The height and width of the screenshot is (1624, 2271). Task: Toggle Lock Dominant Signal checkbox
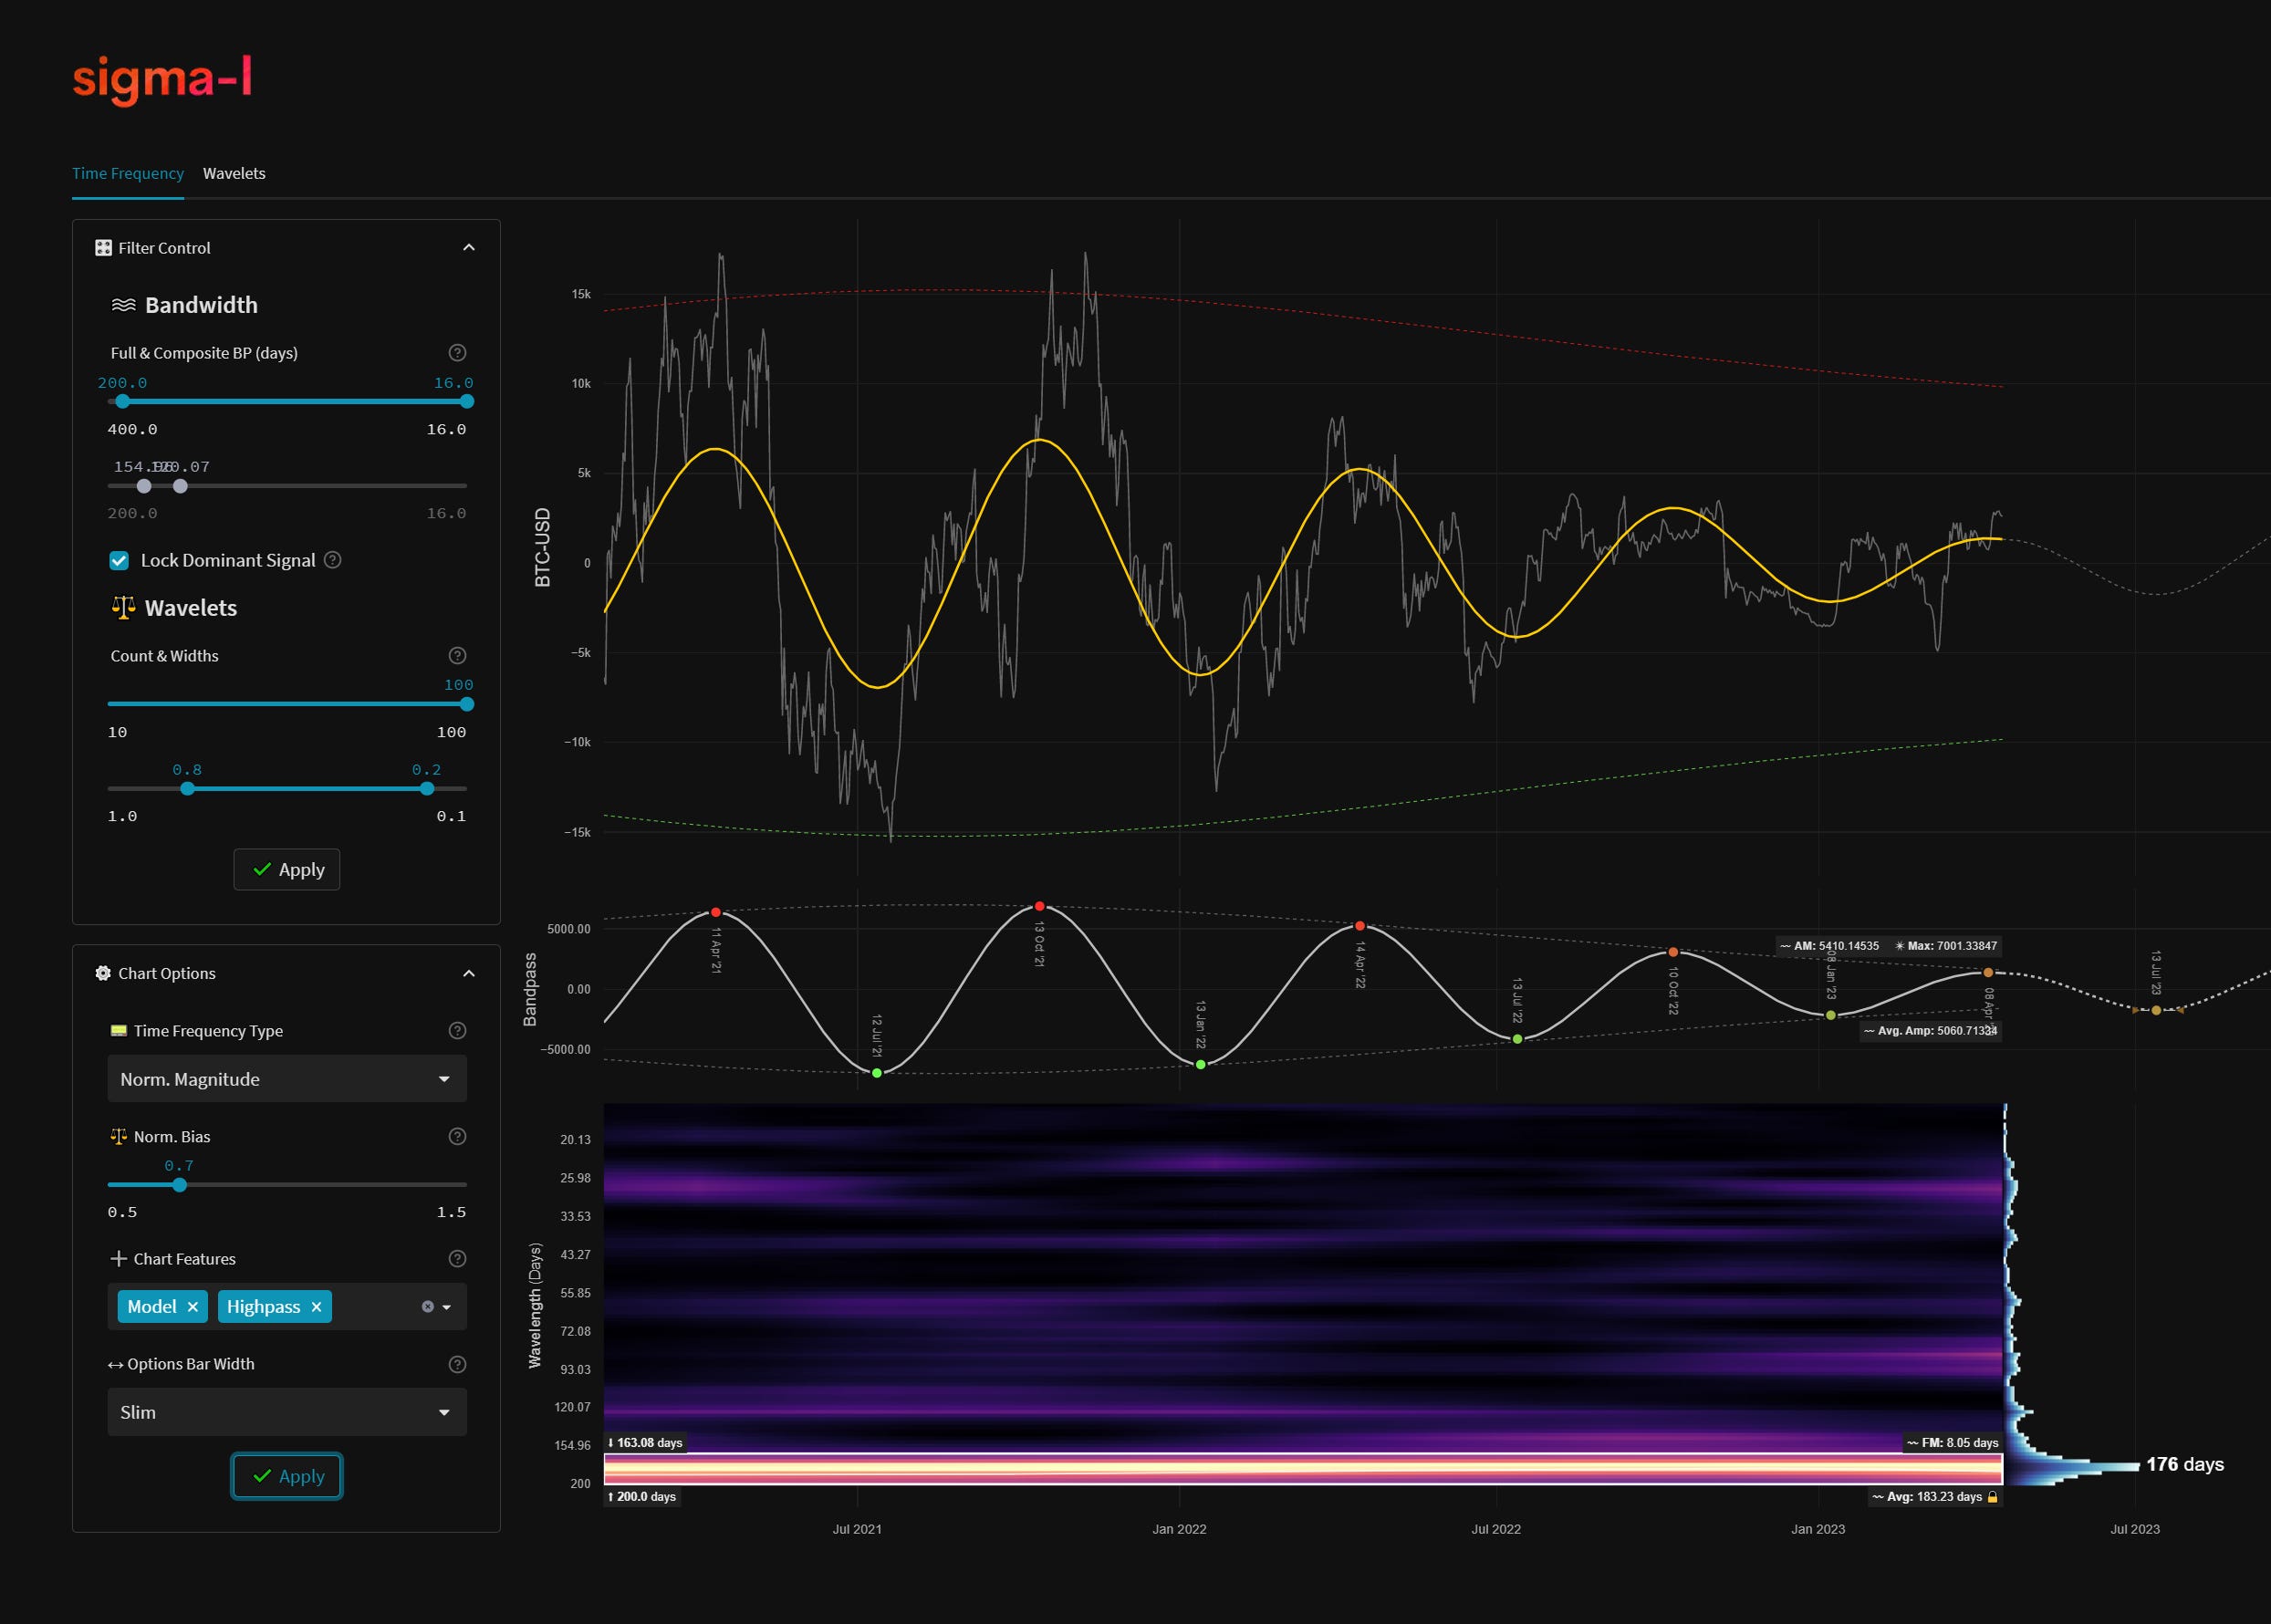[119, 560]
